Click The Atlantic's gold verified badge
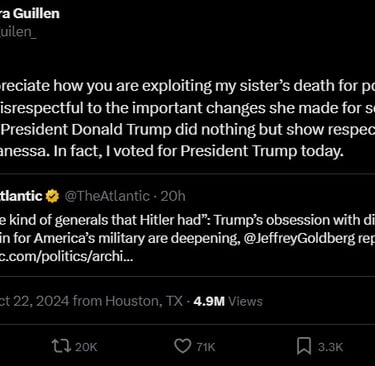This screenshot has height=366, width=375. pos(52,196)
